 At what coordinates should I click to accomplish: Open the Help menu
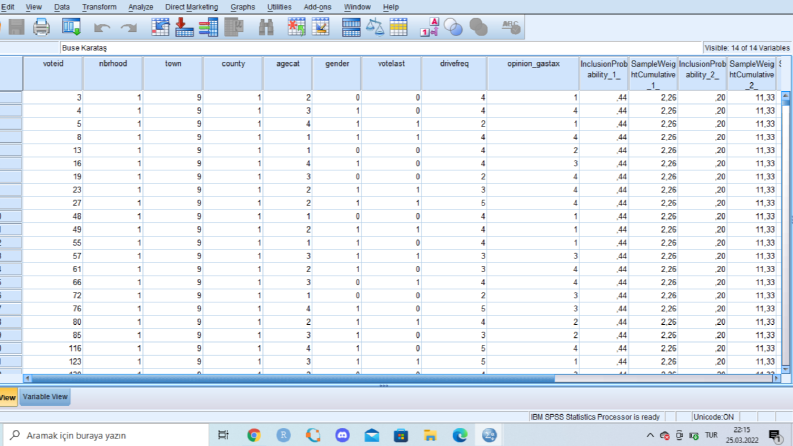(390, 7)
